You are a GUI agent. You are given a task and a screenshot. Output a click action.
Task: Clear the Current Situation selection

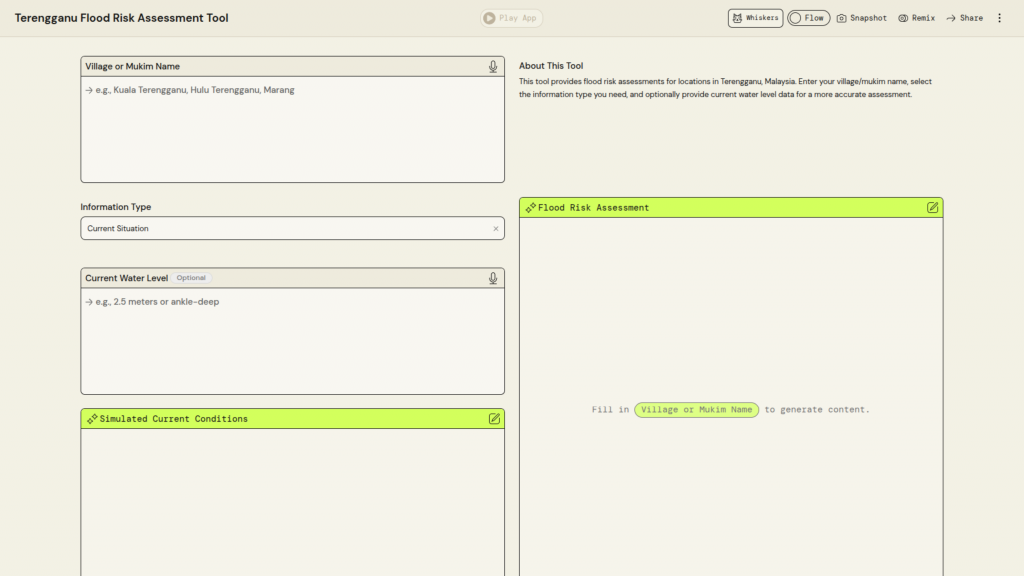pos(495,229)
